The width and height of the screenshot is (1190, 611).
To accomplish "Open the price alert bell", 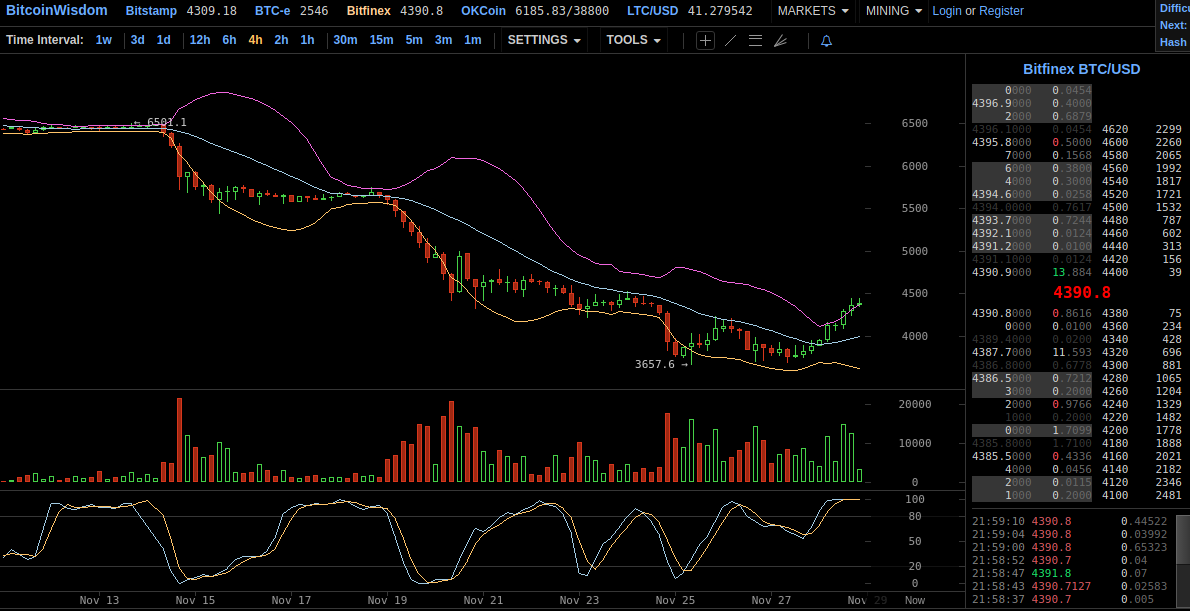I will click(826, 40).
